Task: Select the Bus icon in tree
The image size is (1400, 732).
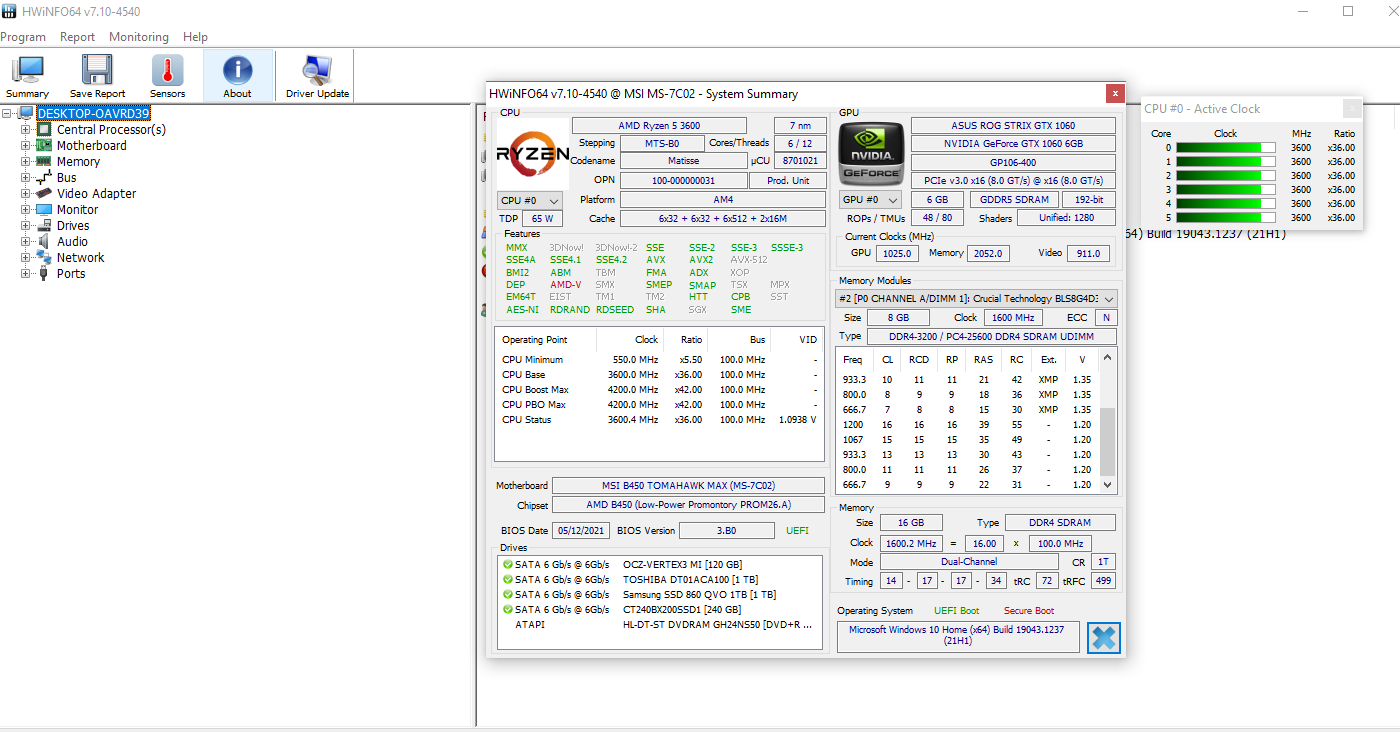Action: [x=44, y=177]
